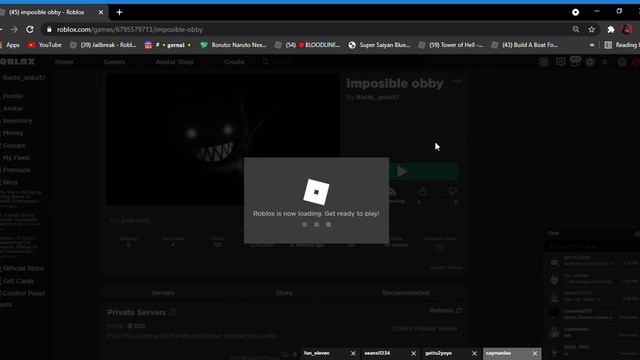Open a new browser tab

click(119, 12)
